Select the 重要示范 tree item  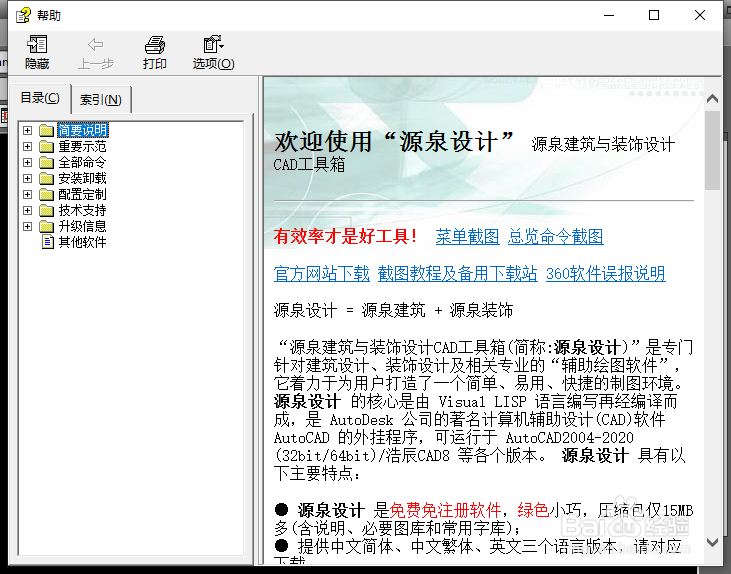point(83,146)
